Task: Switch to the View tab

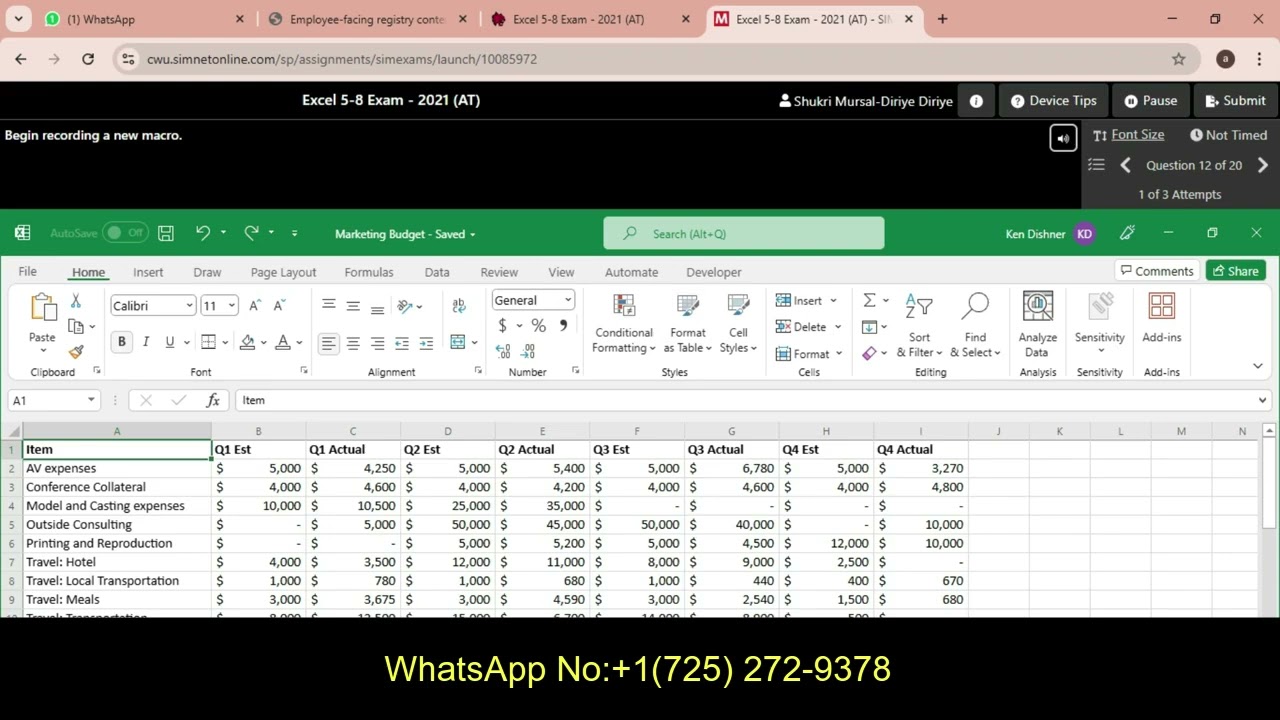Action: [x=561, y=272]
